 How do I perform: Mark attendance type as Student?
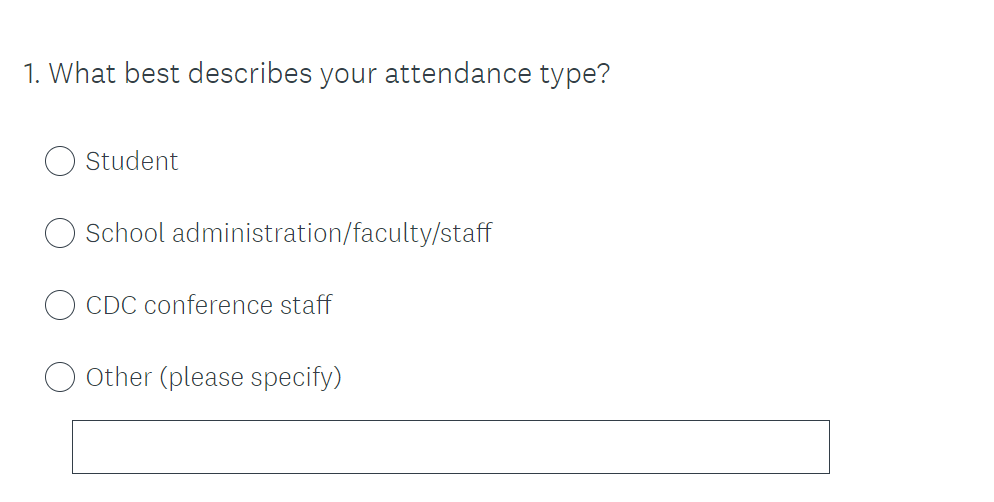pyautogui.click(x=60, y=161)
